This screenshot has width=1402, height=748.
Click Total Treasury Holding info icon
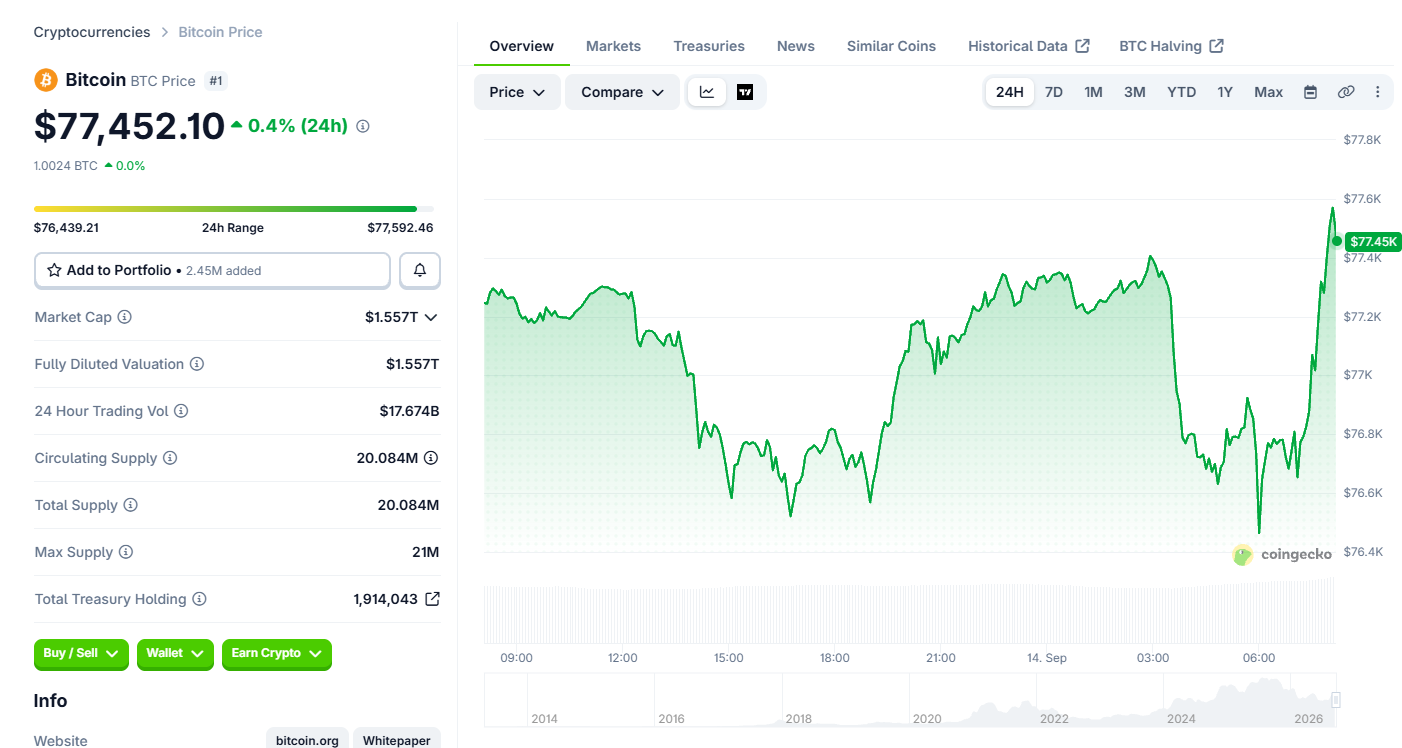(200, 599)
